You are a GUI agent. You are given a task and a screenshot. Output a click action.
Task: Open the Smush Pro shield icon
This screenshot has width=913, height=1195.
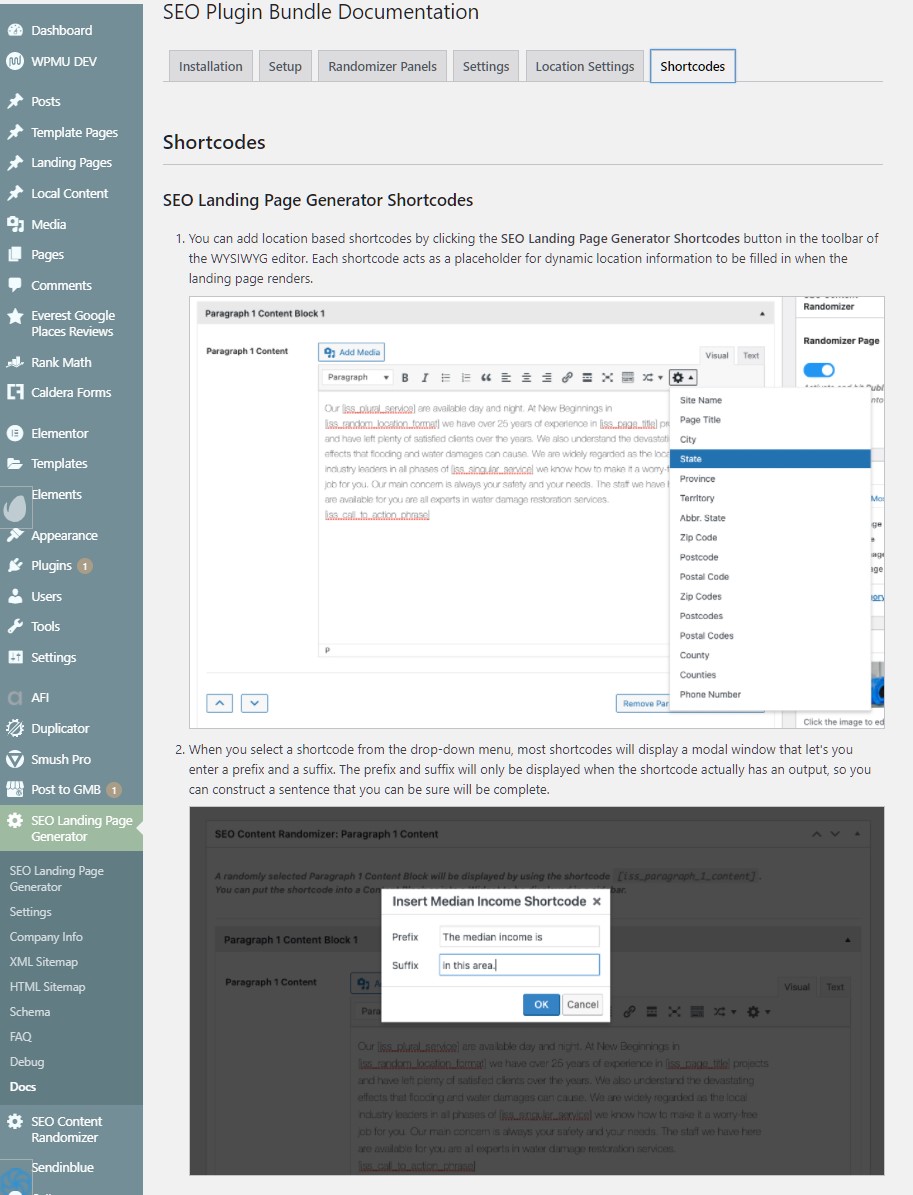(15, 759)
